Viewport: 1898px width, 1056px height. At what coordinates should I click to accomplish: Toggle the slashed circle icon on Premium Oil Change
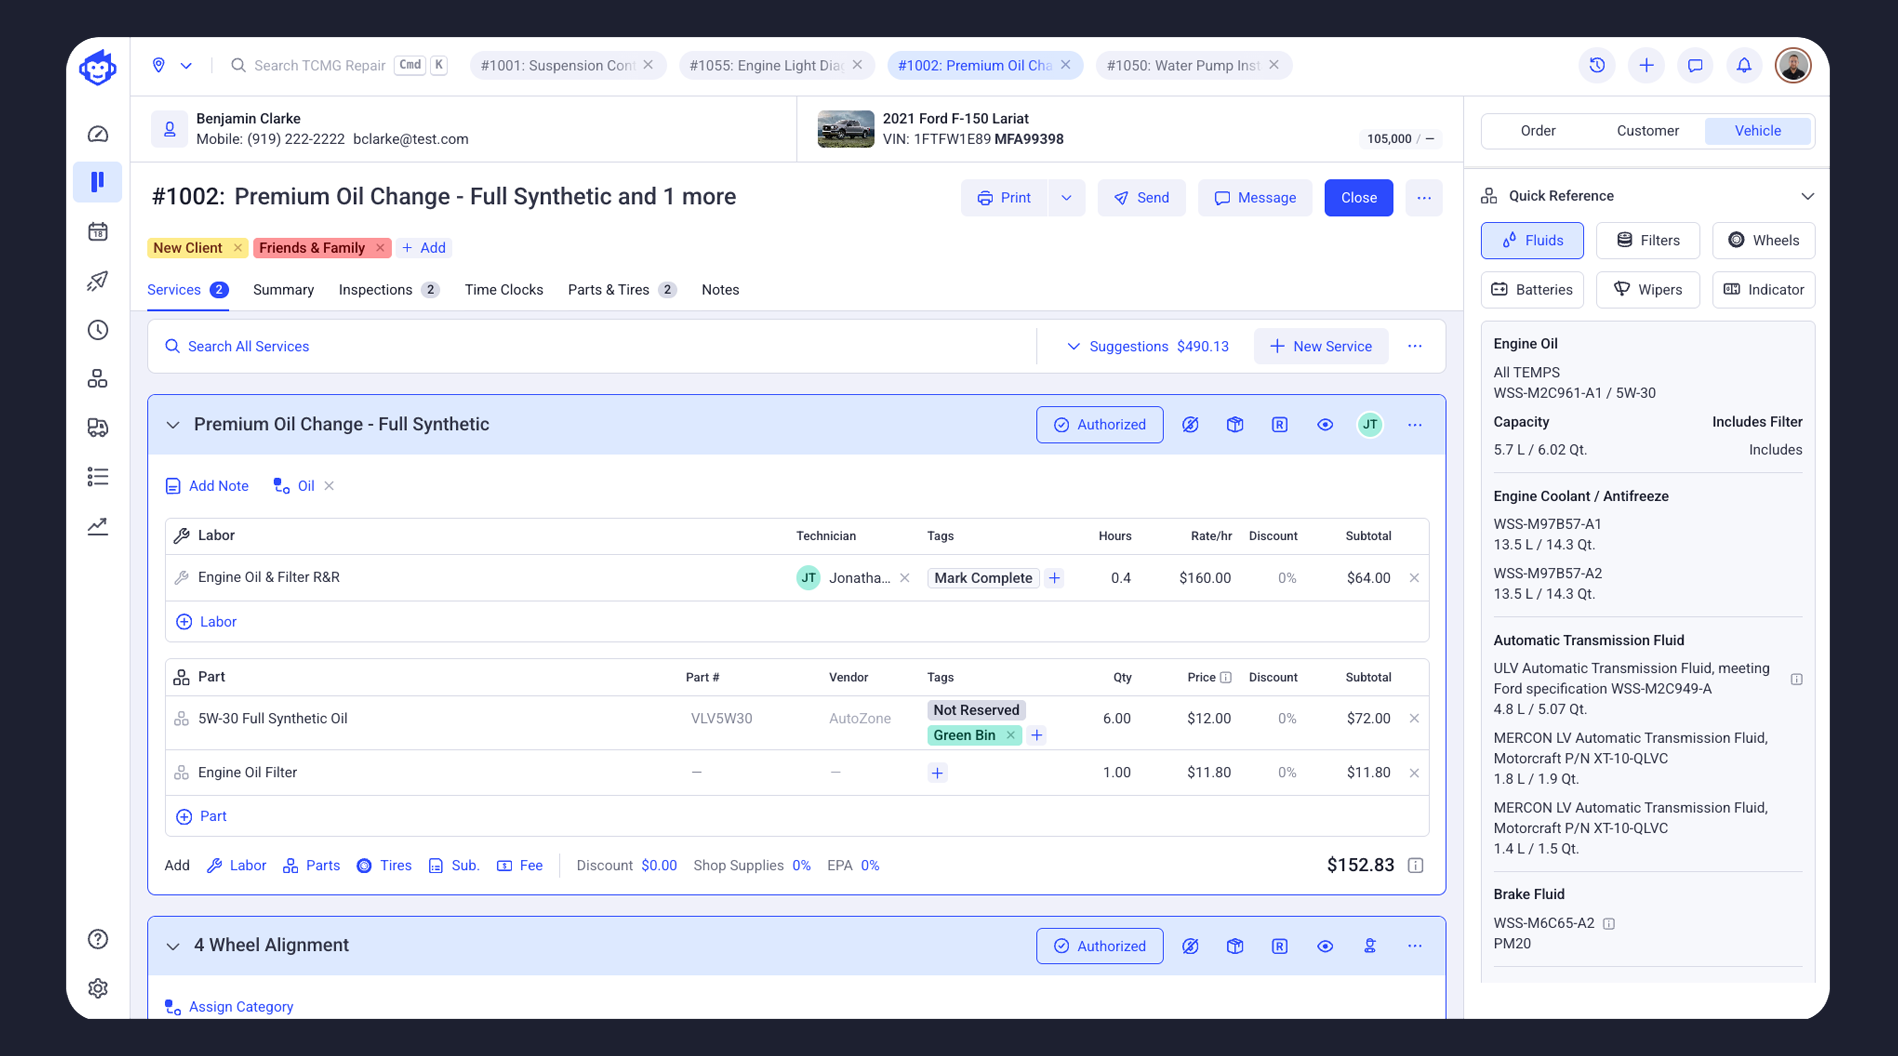click(x=1190, y=425)
